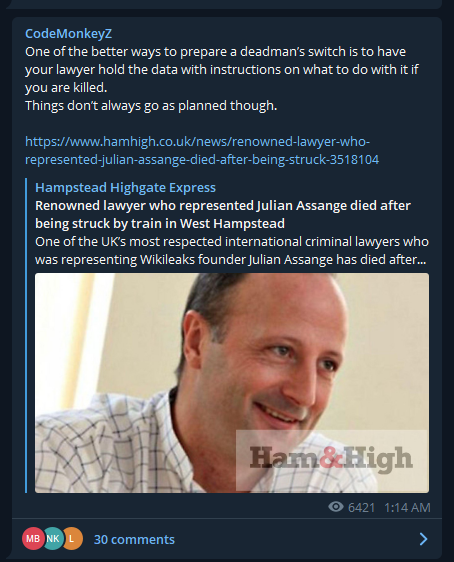
Task: Click the article description preview text
Action: pyautogui.click(x=232, y=250)
